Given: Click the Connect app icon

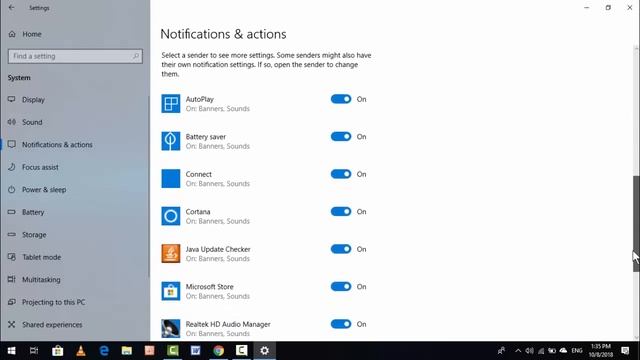Looking at the screenshot, I should tap(171, 179).
